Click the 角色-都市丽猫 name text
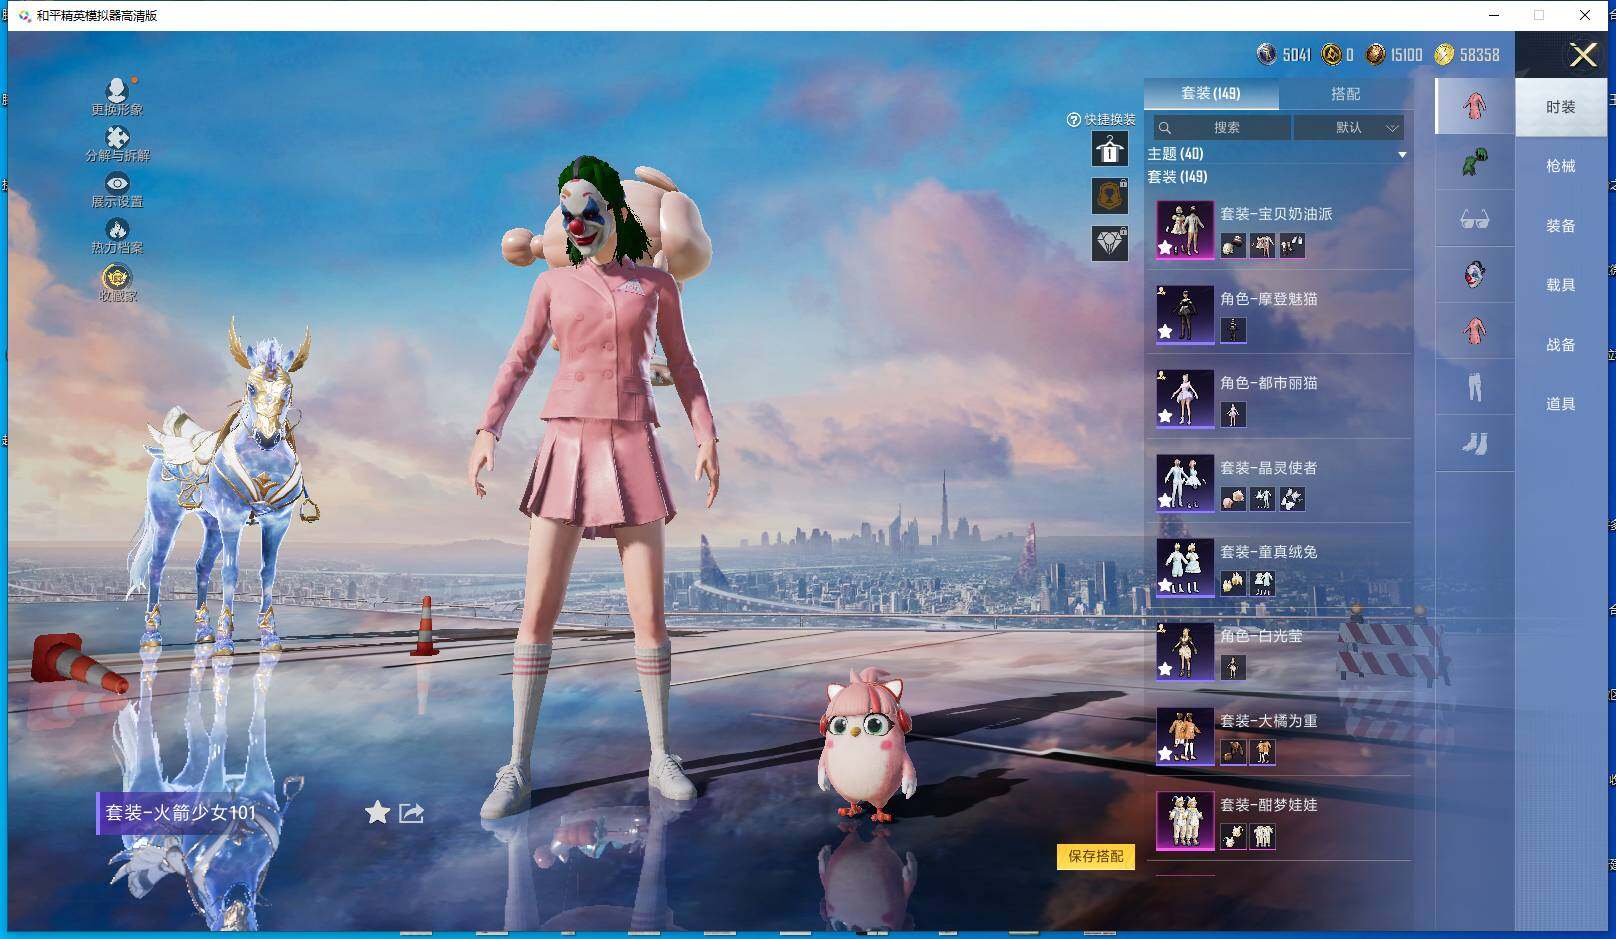Viewport: 1616px width, 939px height. 1269,383
